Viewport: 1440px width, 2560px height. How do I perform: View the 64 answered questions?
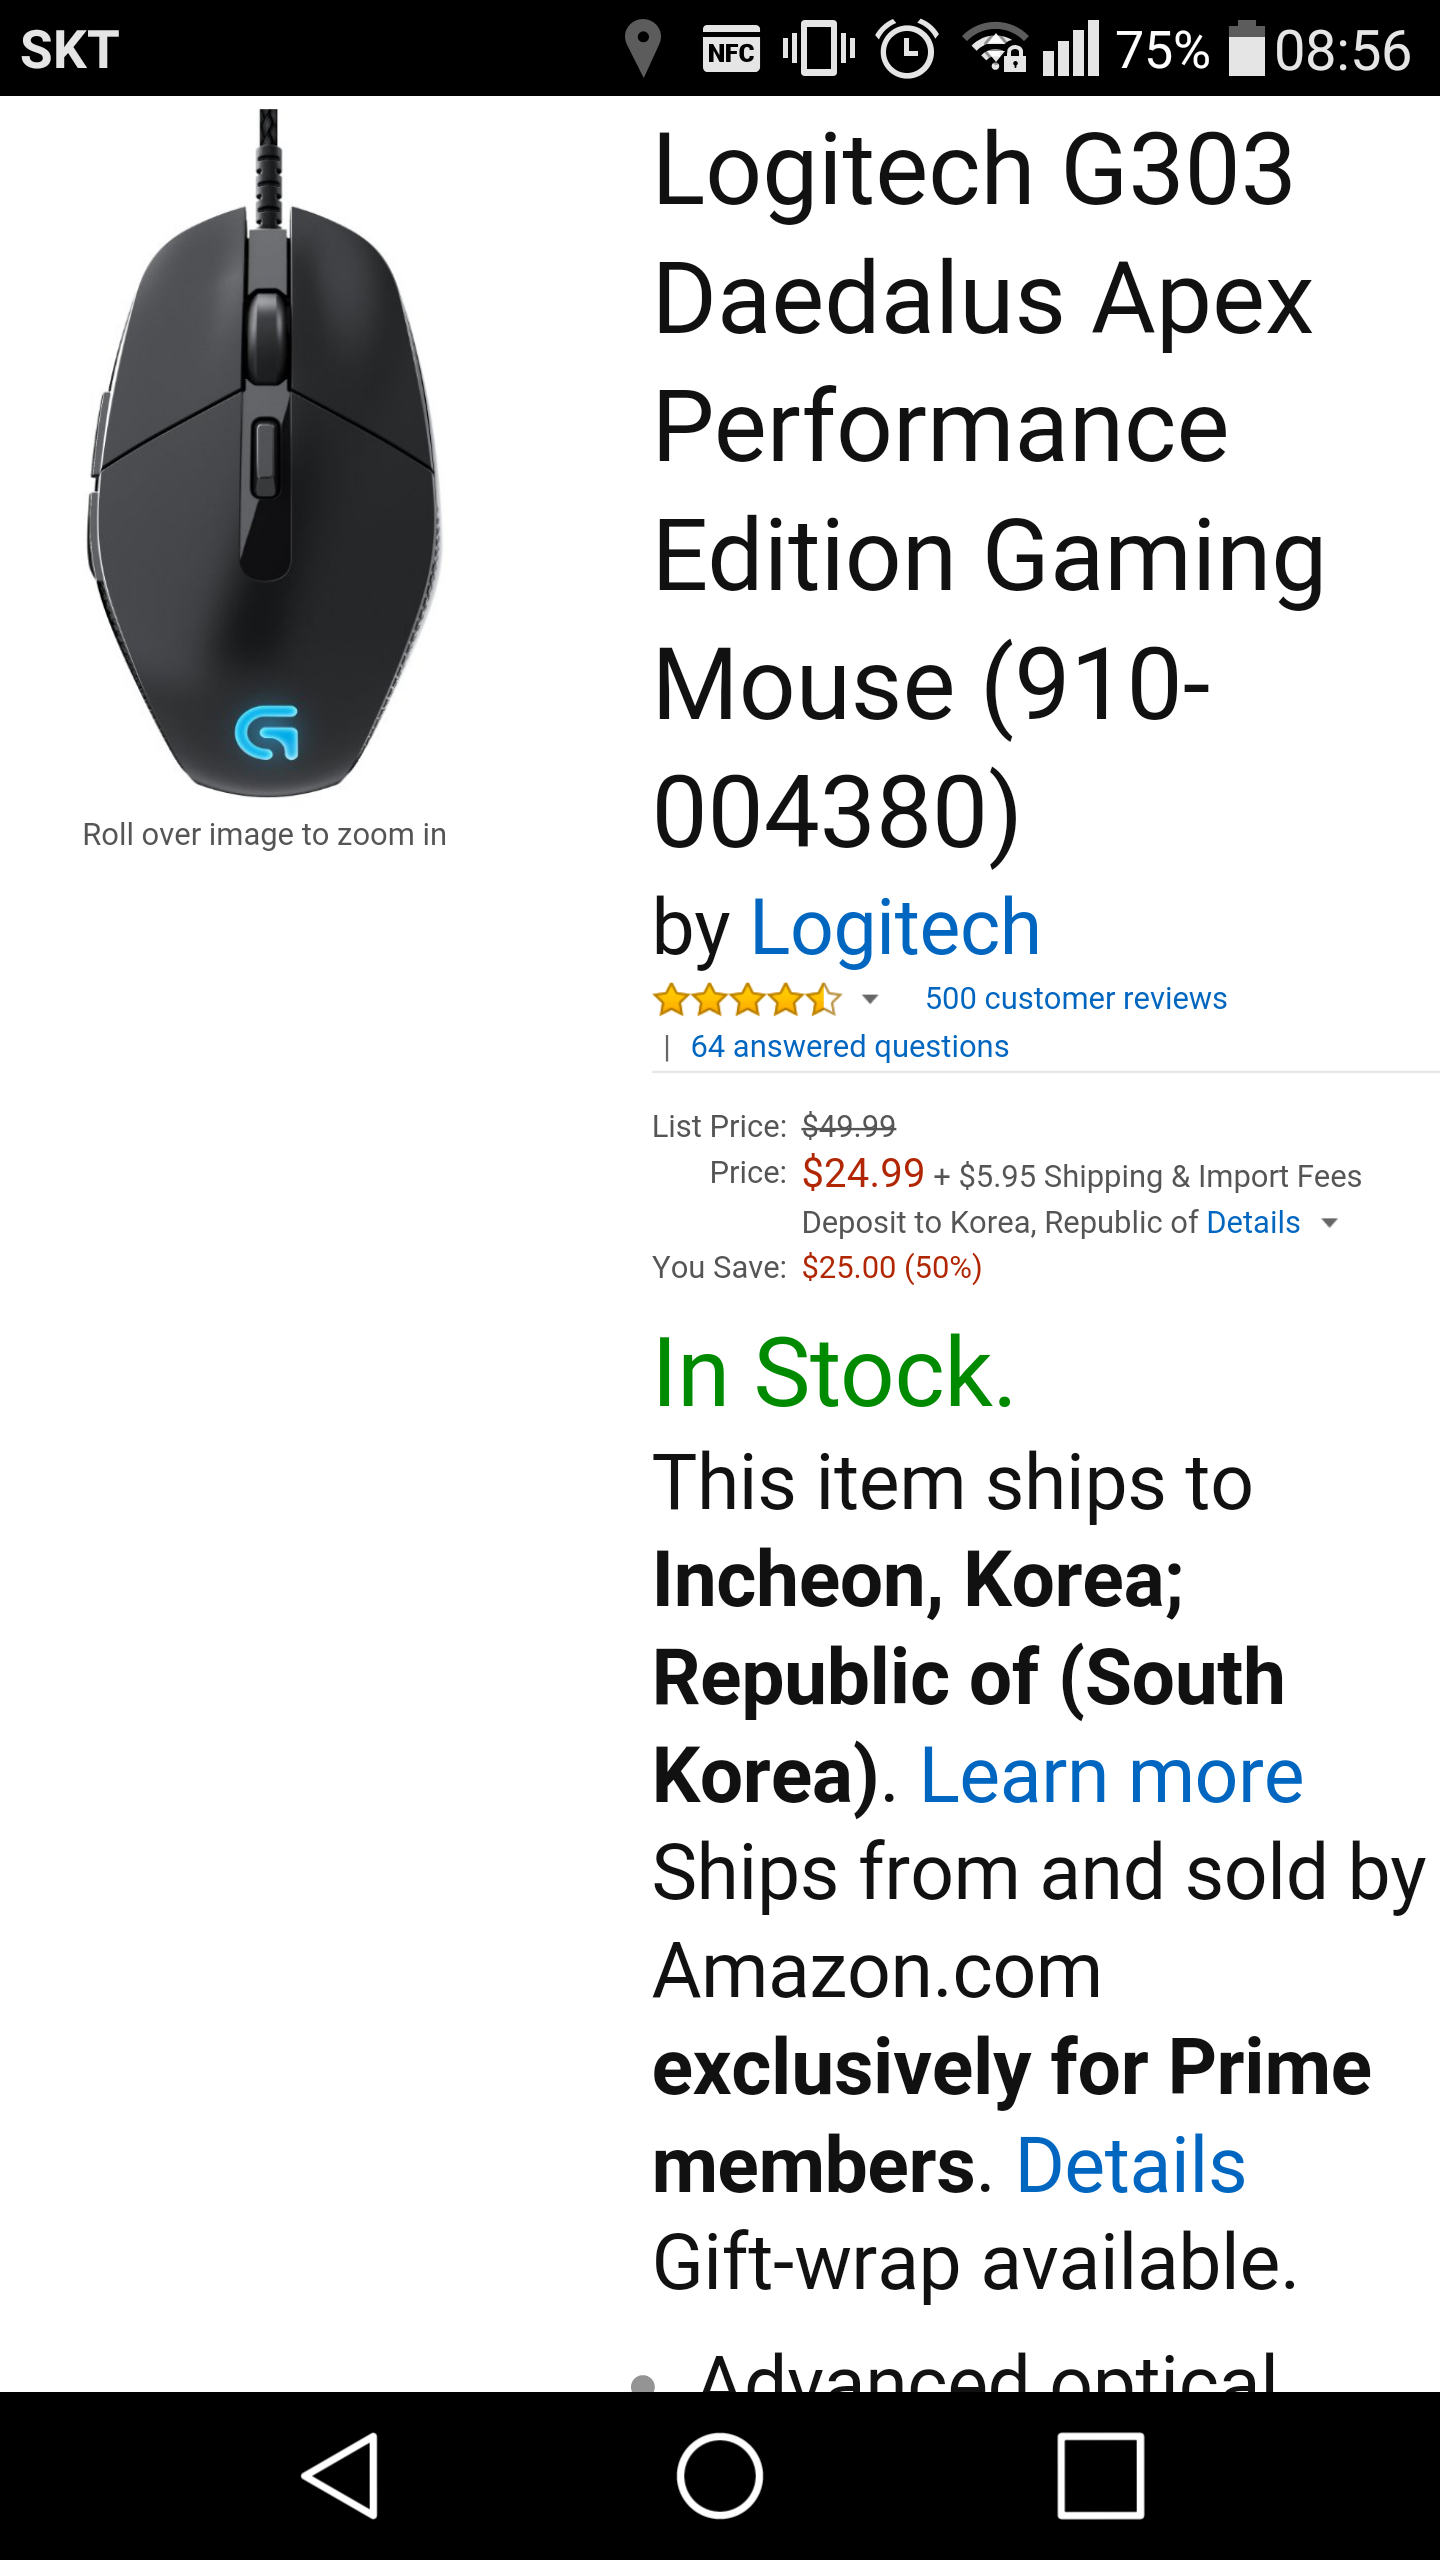pos(849,1047)
